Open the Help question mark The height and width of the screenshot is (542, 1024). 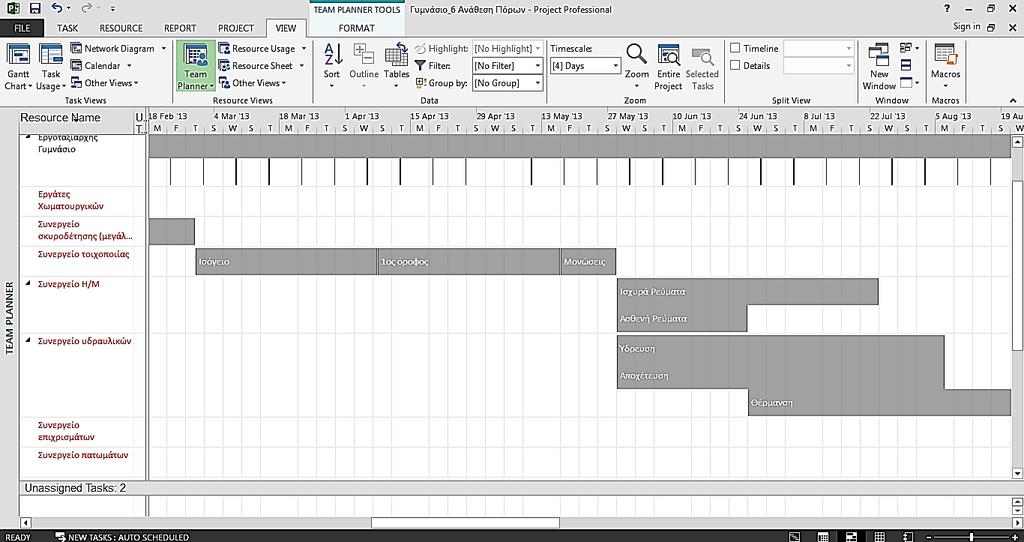pyautogui.click(x=948, y=9)
